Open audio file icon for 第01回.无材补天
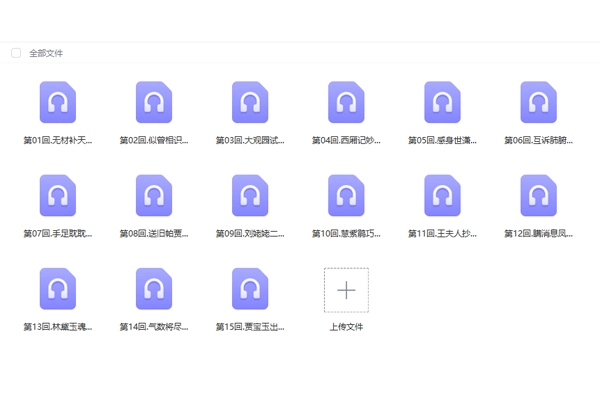Image resolution: width=600 pixels, height=400 pixels. tap(58, 102)
